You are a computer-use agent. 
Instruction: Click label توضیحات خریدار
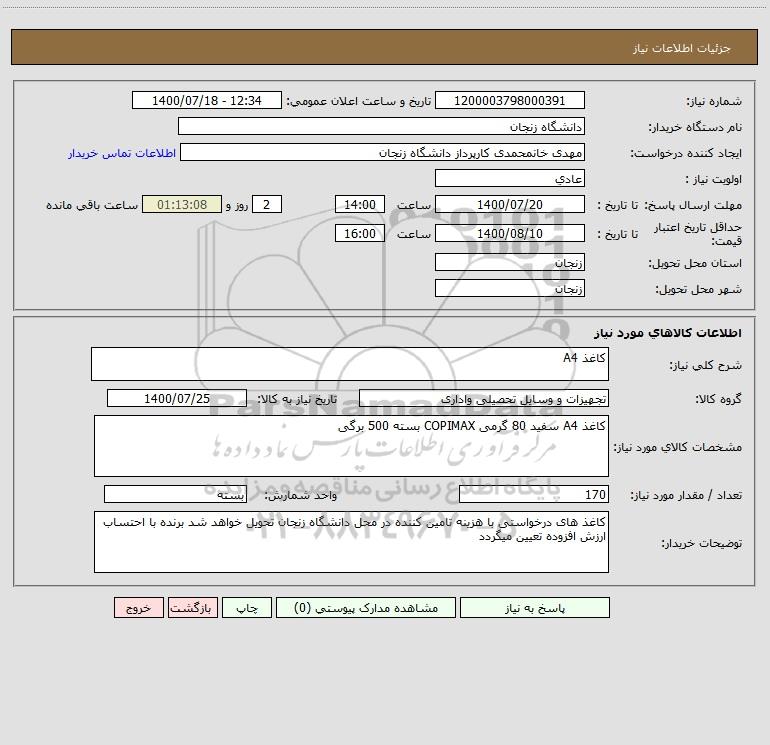click(701, 544)
